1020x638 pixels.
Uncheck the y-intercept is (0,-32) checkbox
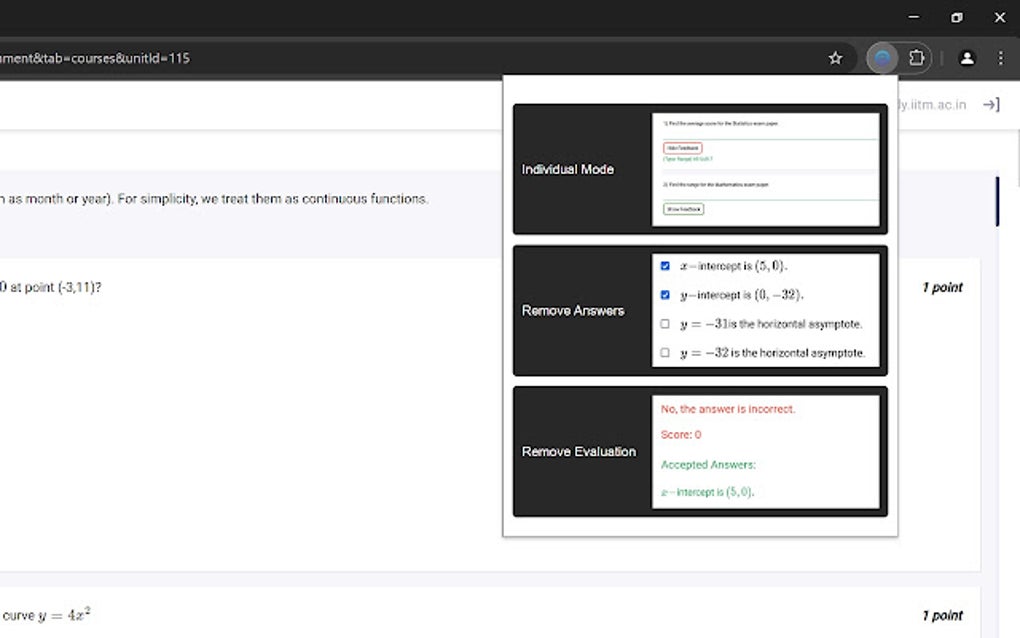[665, 294]
